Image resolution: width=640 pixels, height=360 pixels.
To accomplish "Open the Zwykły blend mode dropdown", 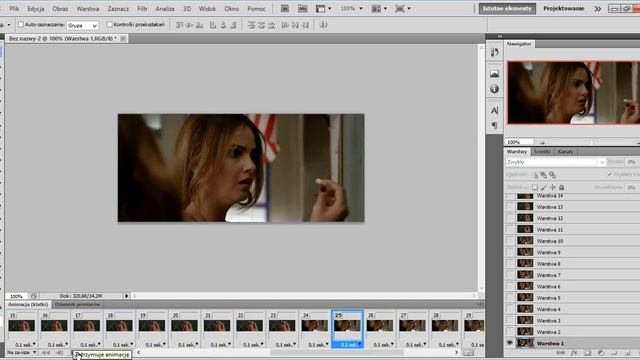I will point(556,162).
